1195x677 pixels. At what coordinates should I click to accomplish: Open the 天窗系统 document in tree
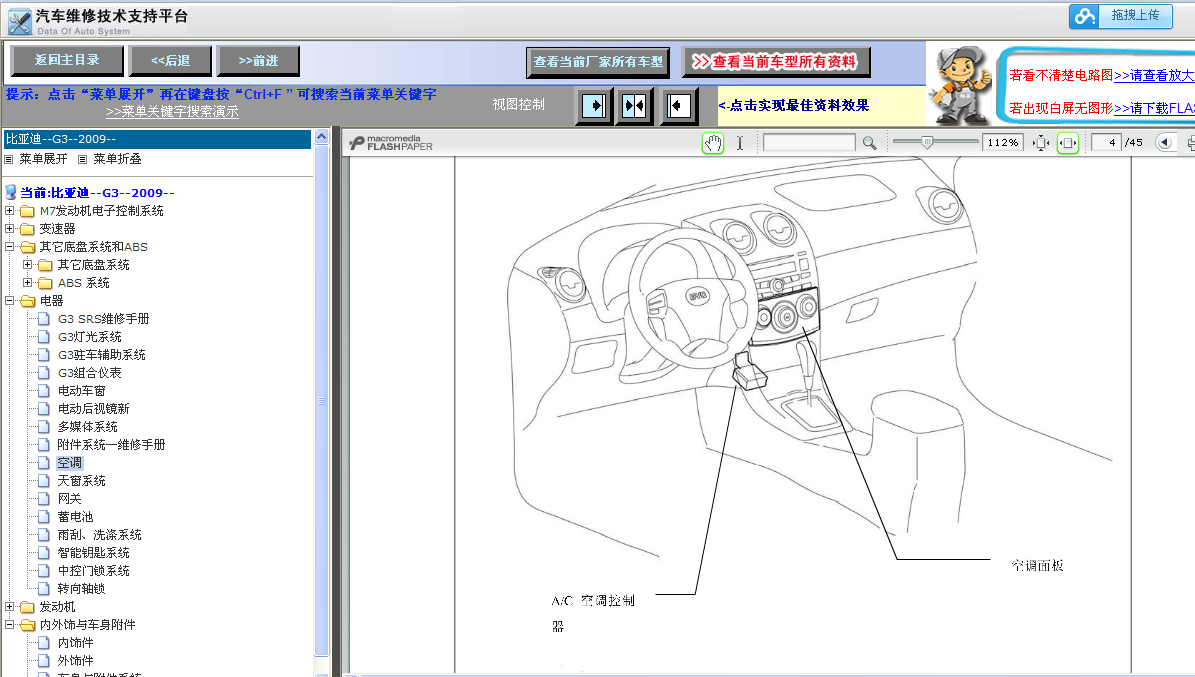[81, 481]
